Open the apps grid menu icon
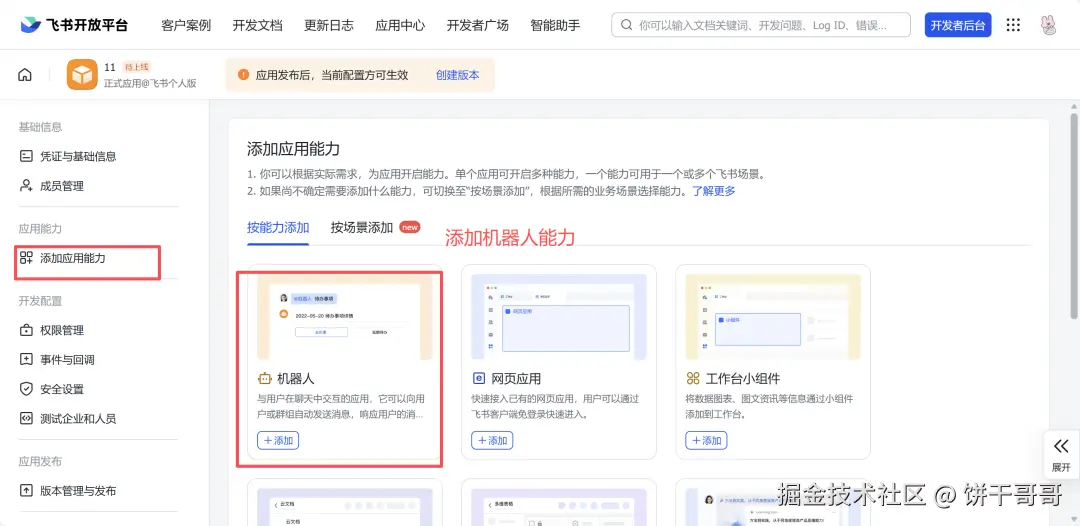Image resolution: width=1080 pixels, height=526 pixels. pyautogui.click(x=1013, y=25)
